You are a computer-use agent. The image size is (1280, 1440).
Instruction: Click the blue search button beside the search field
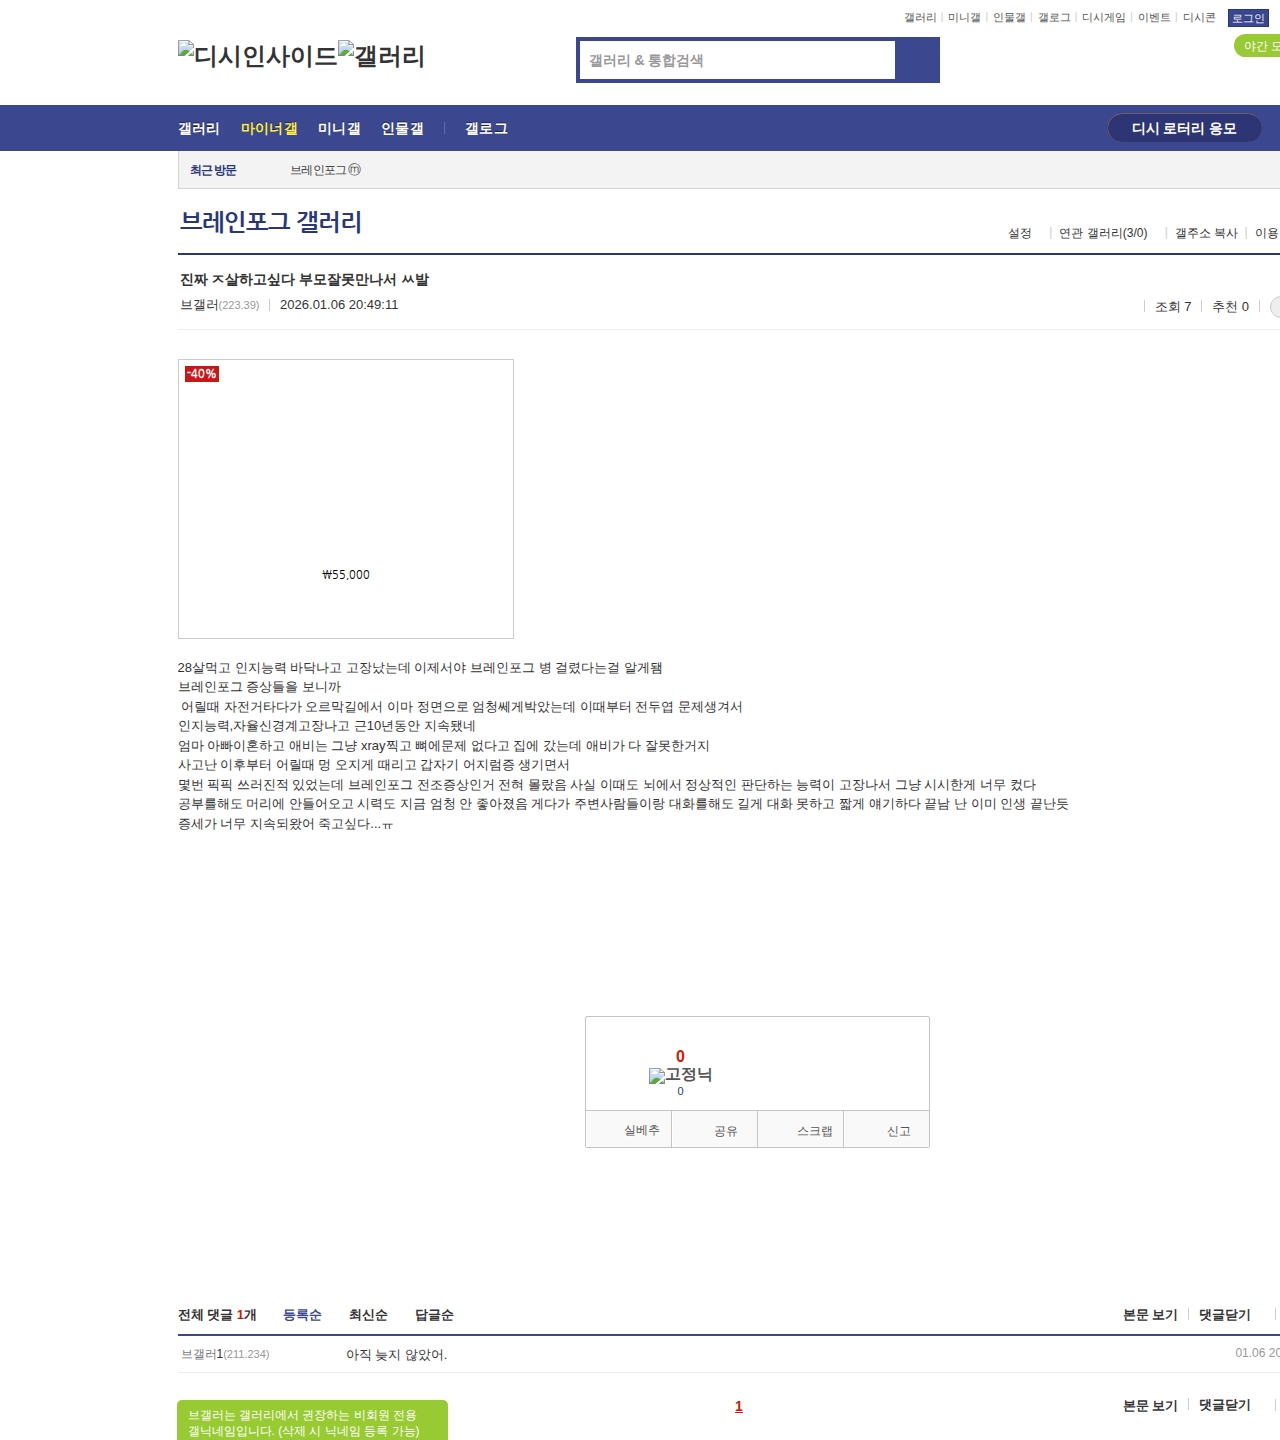click(x=917, y=60)
